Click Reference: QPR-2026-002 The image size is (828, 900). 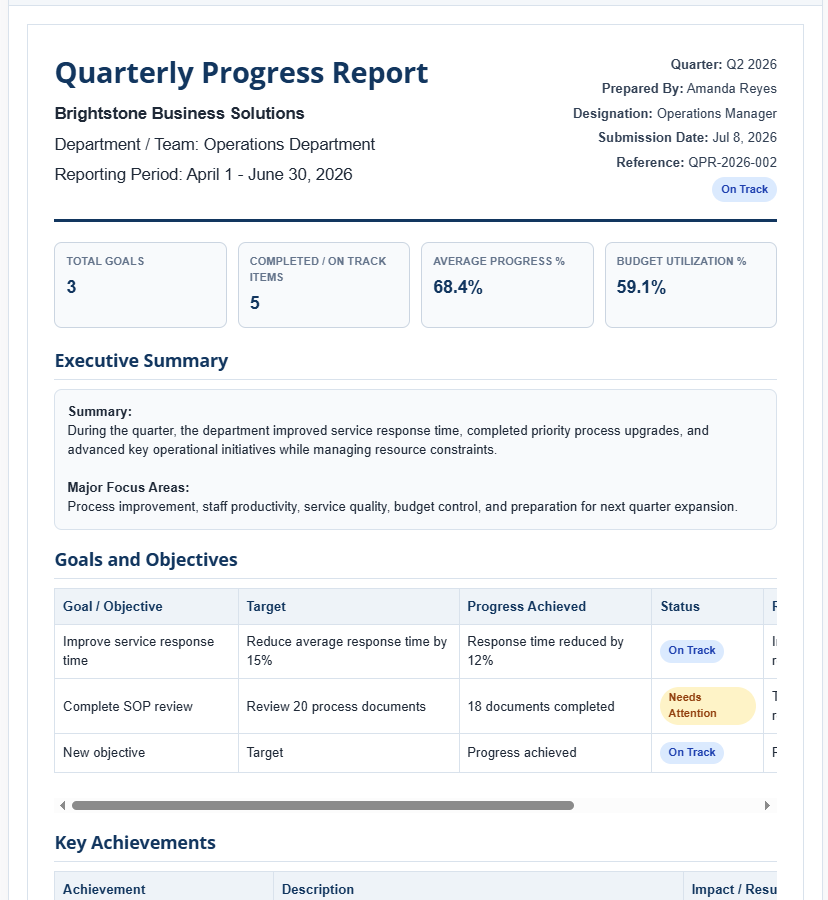pyautogui.click(x=697, y=162)
